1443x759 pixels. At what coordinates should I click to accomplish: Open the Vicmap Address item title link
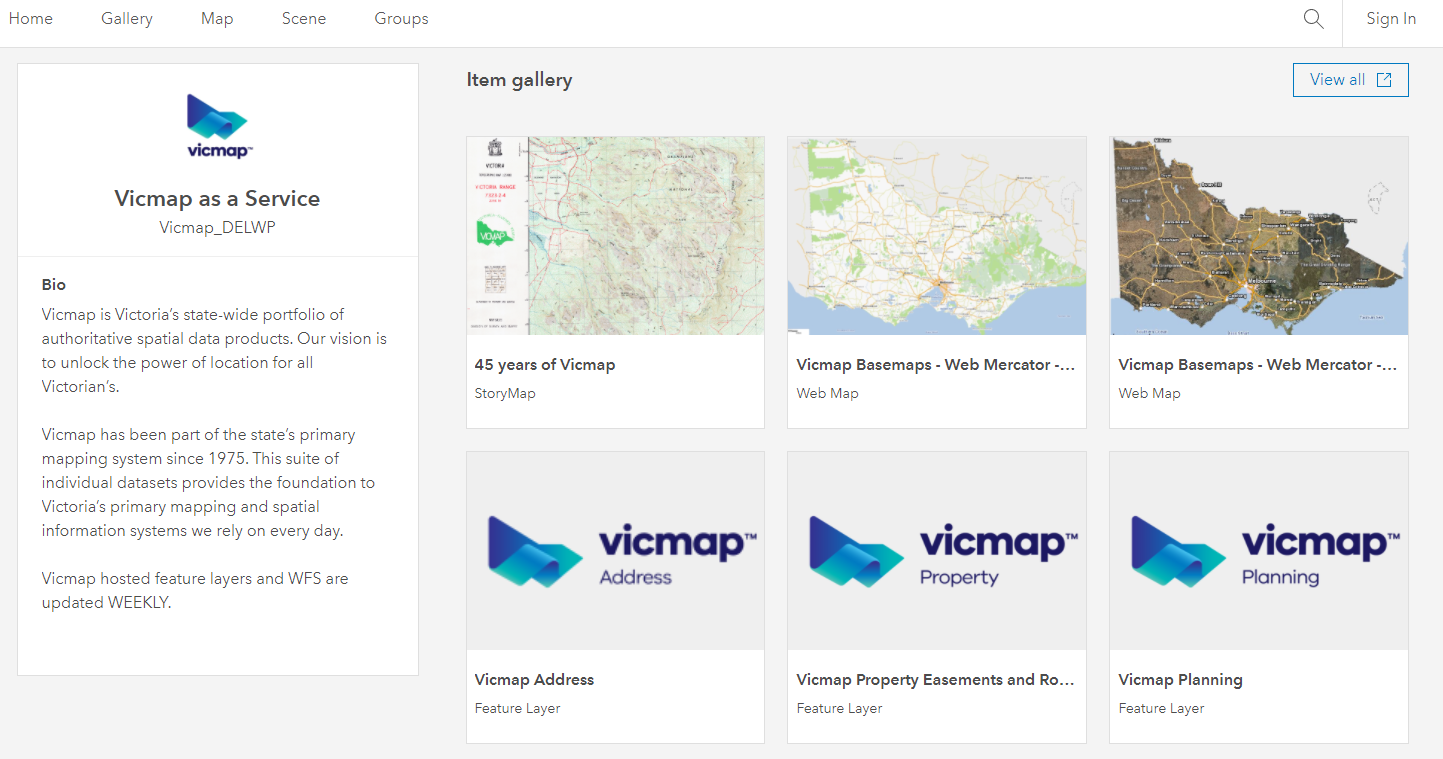tap(533, 679)
